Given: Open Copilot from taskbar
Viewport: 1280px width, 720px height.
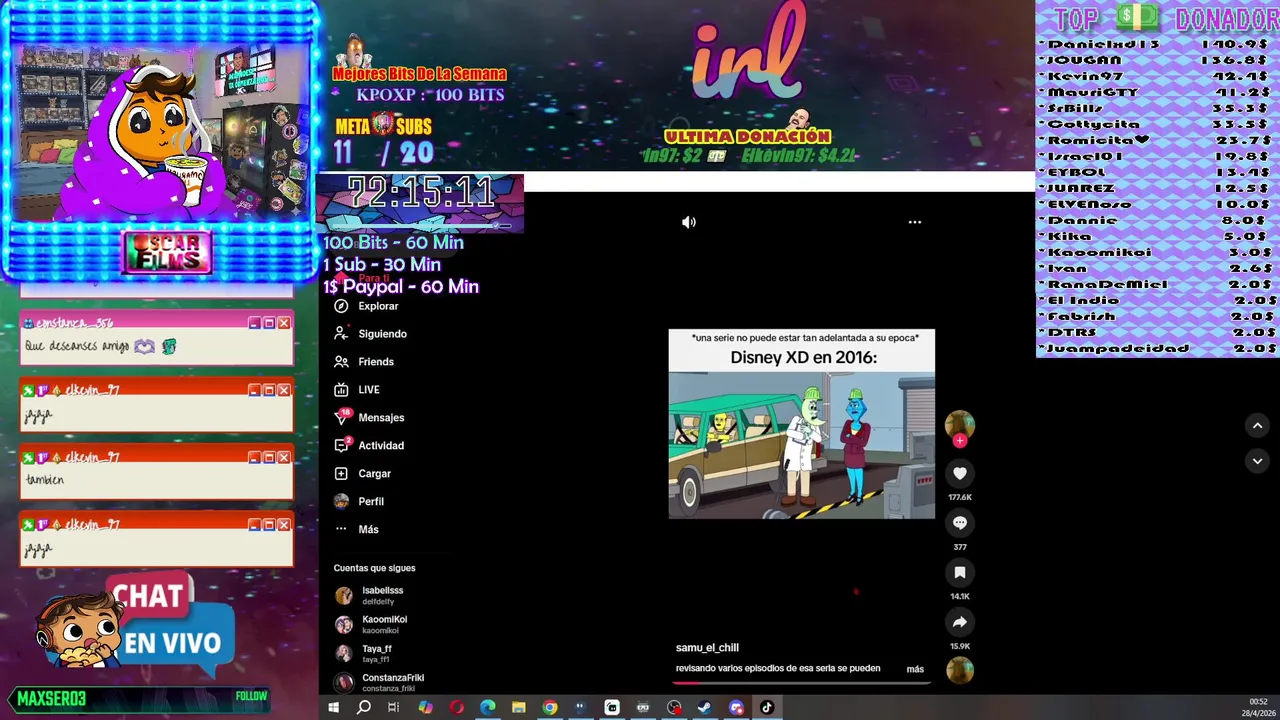Looking at the screenshot, I should point(425,708).
